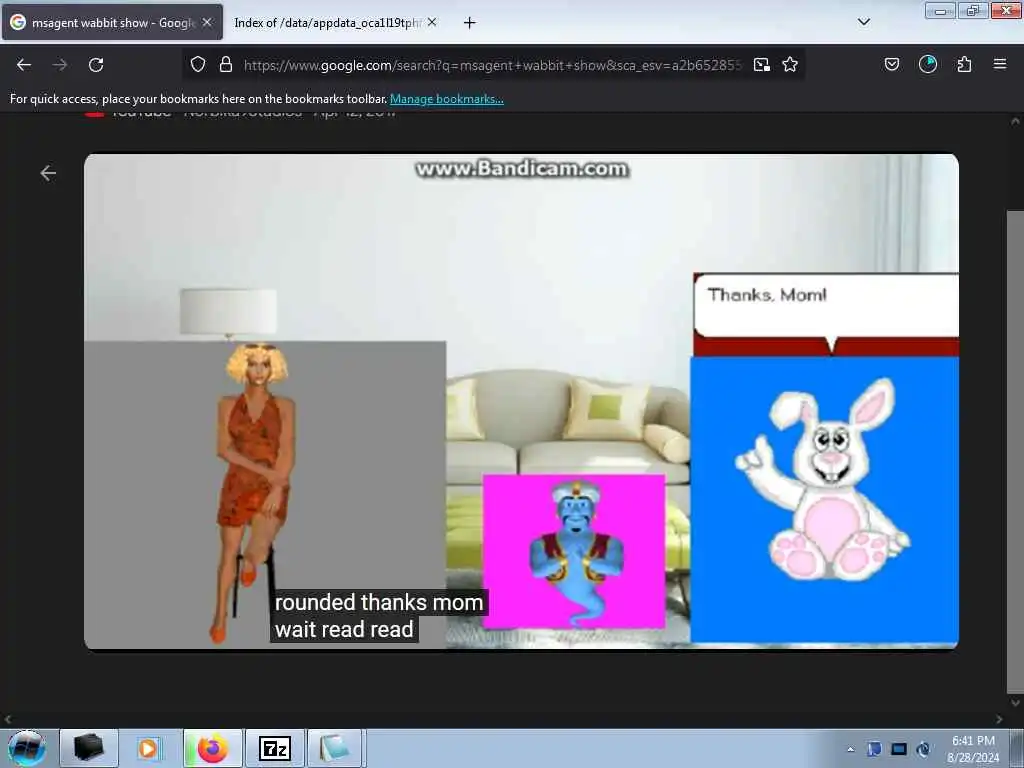Open a new tab with the plus button

[470, 23]
